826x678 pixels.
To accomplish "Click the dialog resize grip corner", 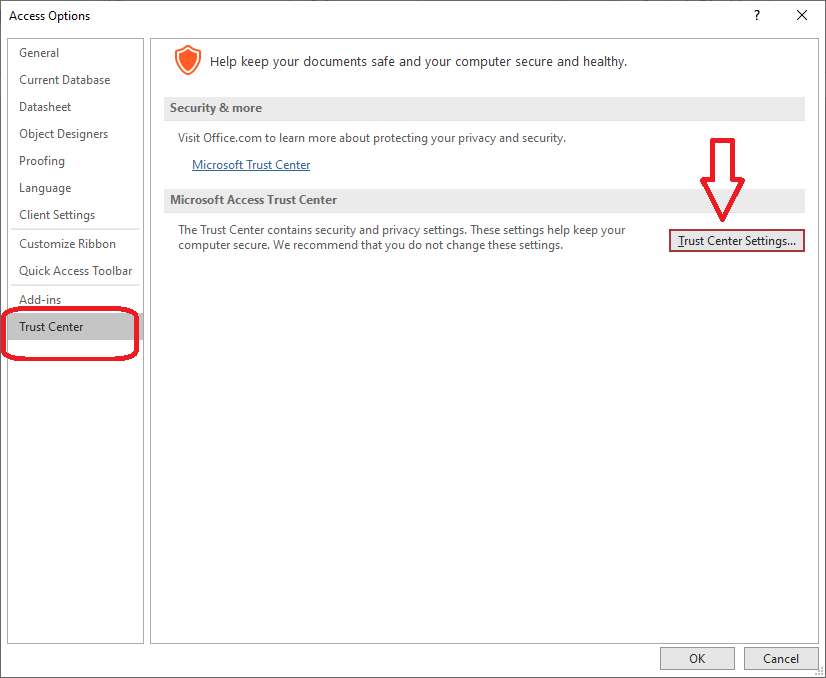I will point(819,672).
